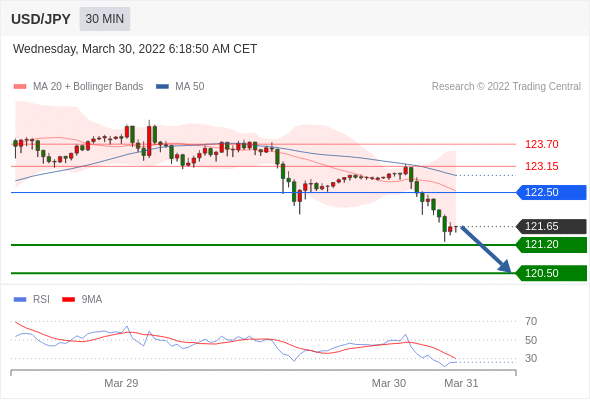Click the MA 50 legend label
Screen dimensions: 590x400
point(190,87)
